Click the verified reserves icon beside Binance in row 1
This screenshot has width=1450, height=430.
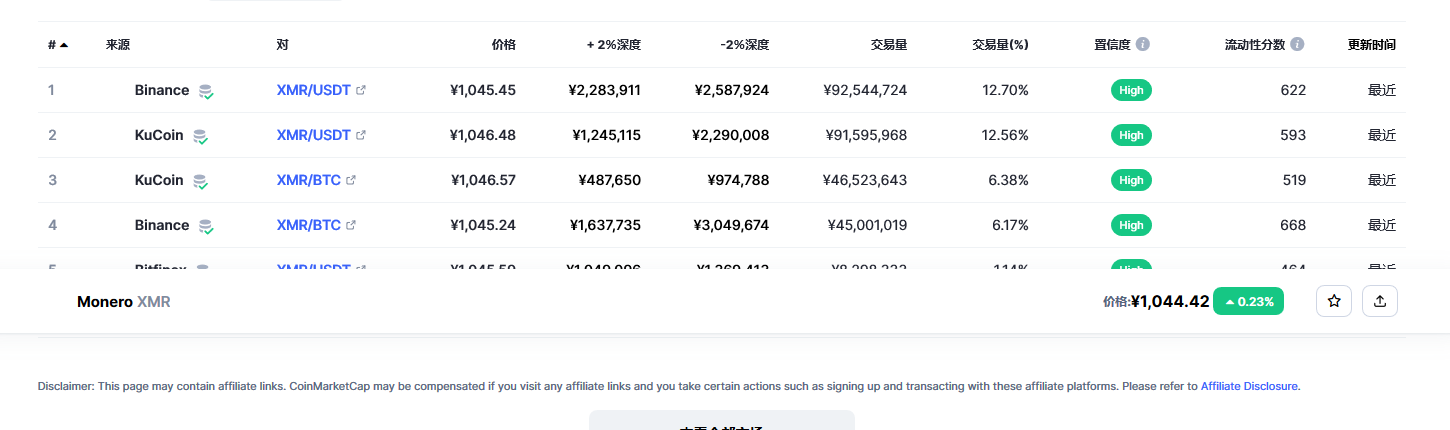pos(206,91)
